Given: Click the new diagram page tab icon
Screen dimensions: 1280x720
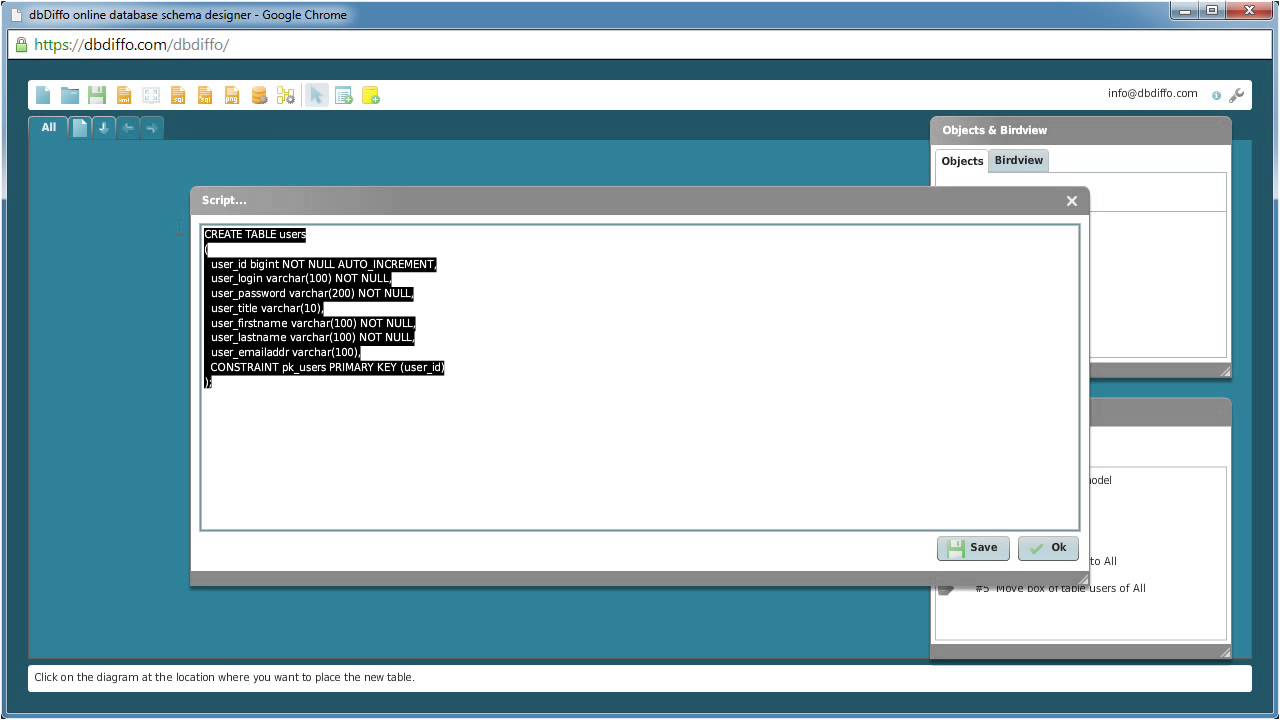Looking at the screenshot, I should [x=80, y=128].
